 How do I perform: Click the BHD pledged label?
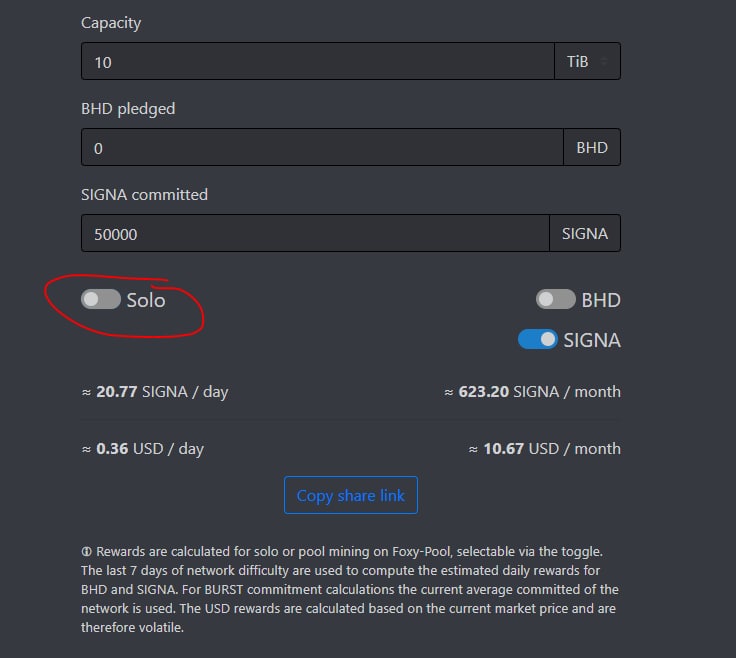[128, 108]
